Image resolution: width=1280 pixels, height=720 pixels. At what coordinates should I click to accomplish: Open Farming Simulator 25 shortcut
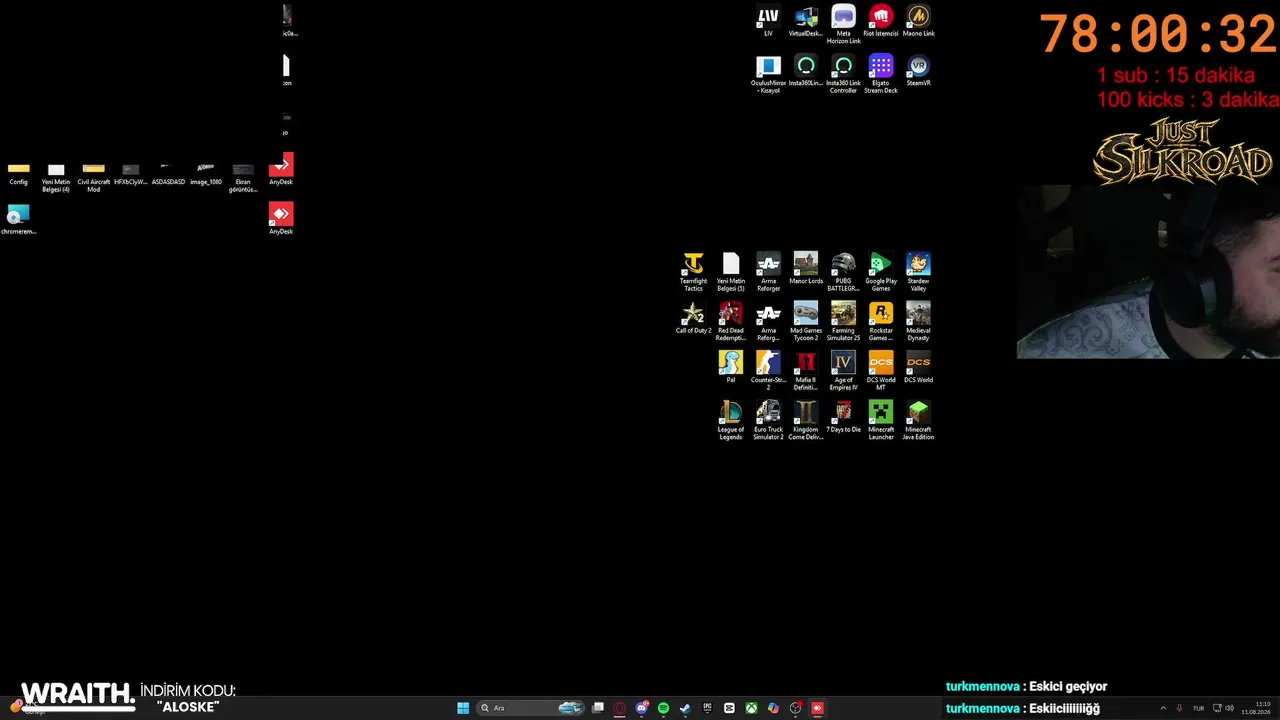tap(843, 322)
